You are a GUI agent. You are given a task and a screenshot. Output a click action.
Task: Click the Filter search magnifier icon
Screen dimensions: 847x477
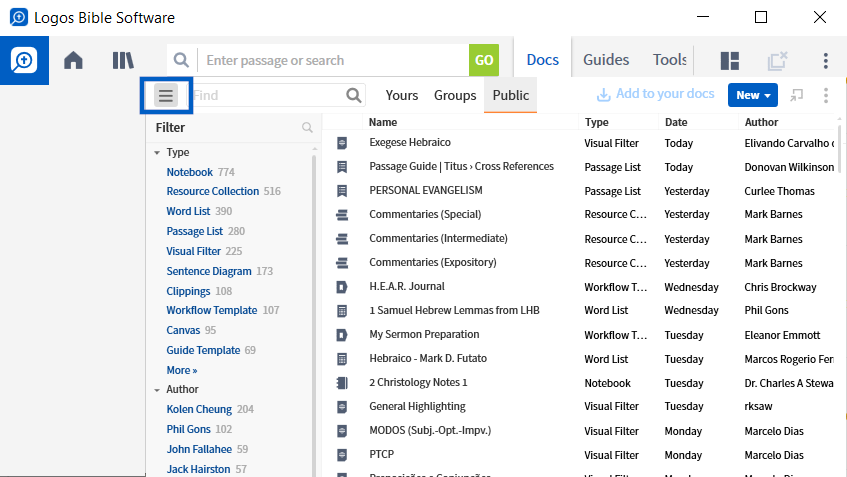point(307,127)
